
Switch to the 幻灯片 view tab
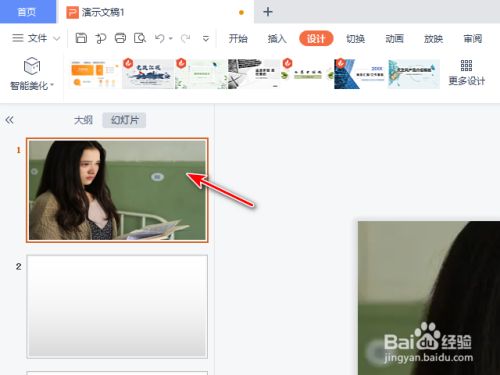(124, 120)
